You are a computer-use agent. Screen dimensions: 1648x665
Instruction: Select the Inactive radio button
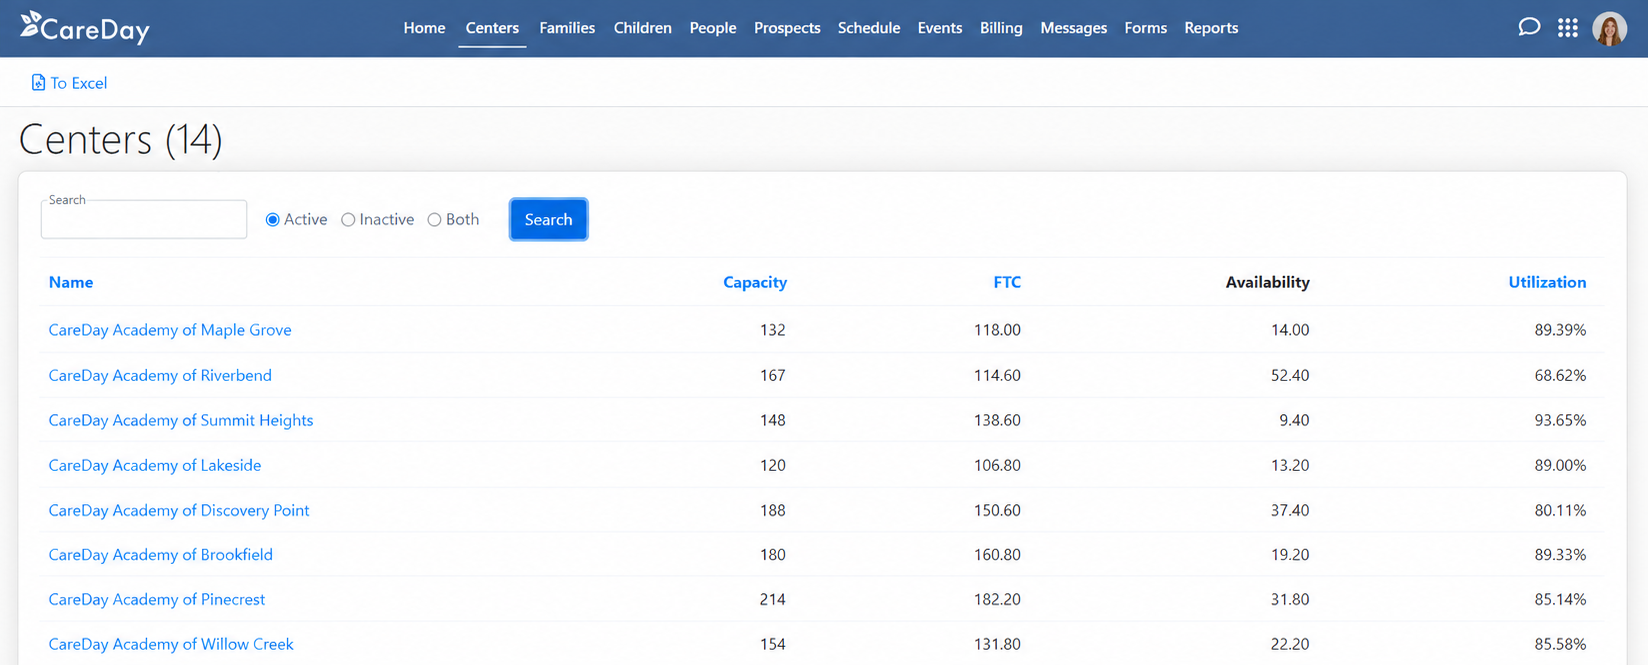pyautogui.click(x=348, y=220)
